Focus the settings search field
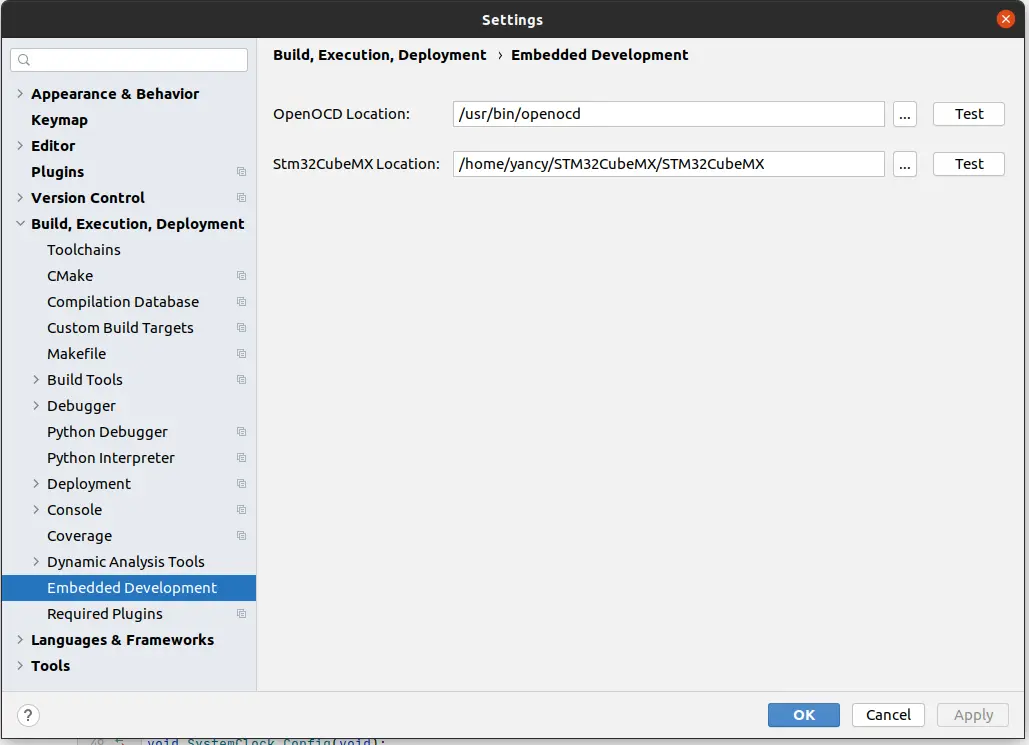 (129, 60)
